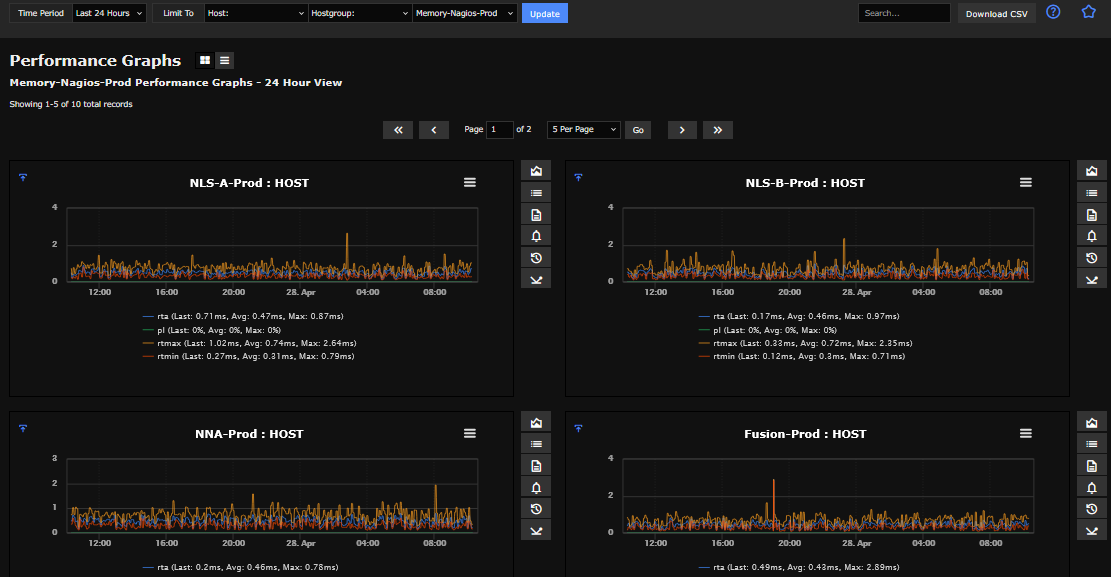Open NLS-A-Prod chart hamburger menu
Screen dimensions: 1111x577
point(469,183)
